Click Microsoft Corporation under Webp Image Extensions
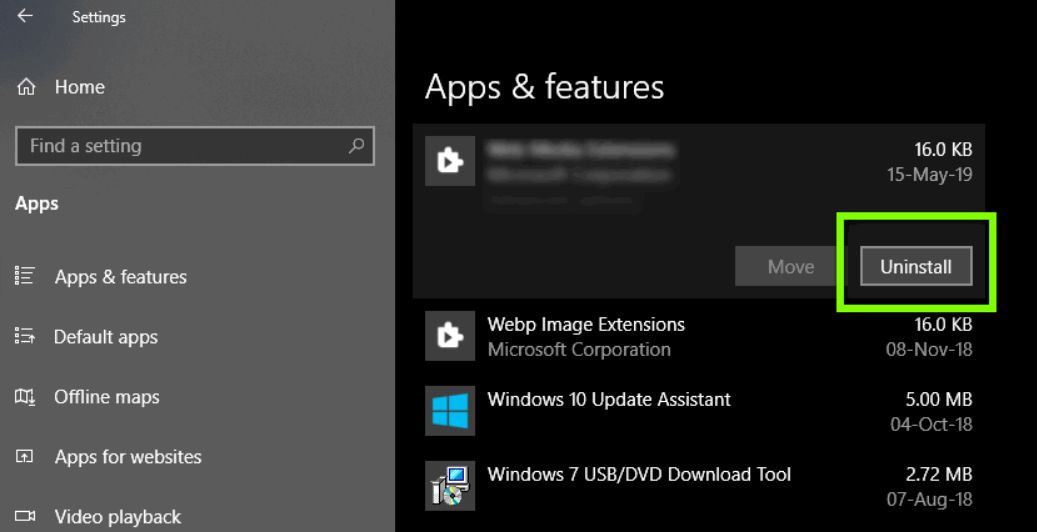 579,349
